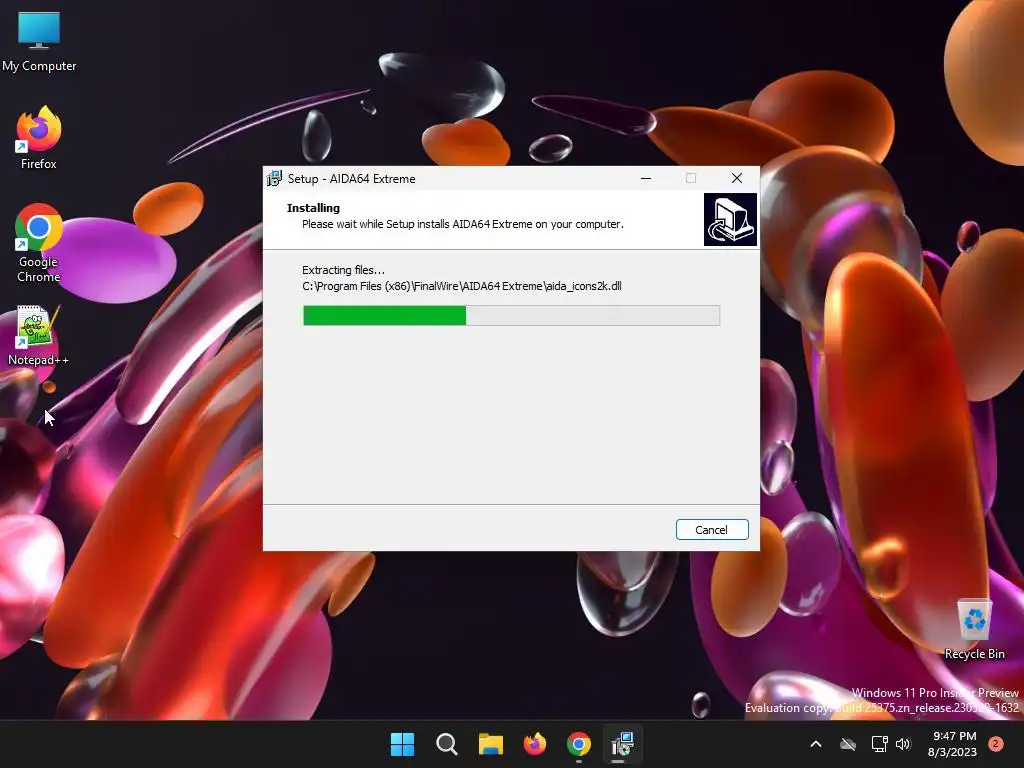The width and height of the screenshot is (1024, 768).
Task: Click the 'Setup - AIDA64 Extreme' title
Action: point(351,179)
